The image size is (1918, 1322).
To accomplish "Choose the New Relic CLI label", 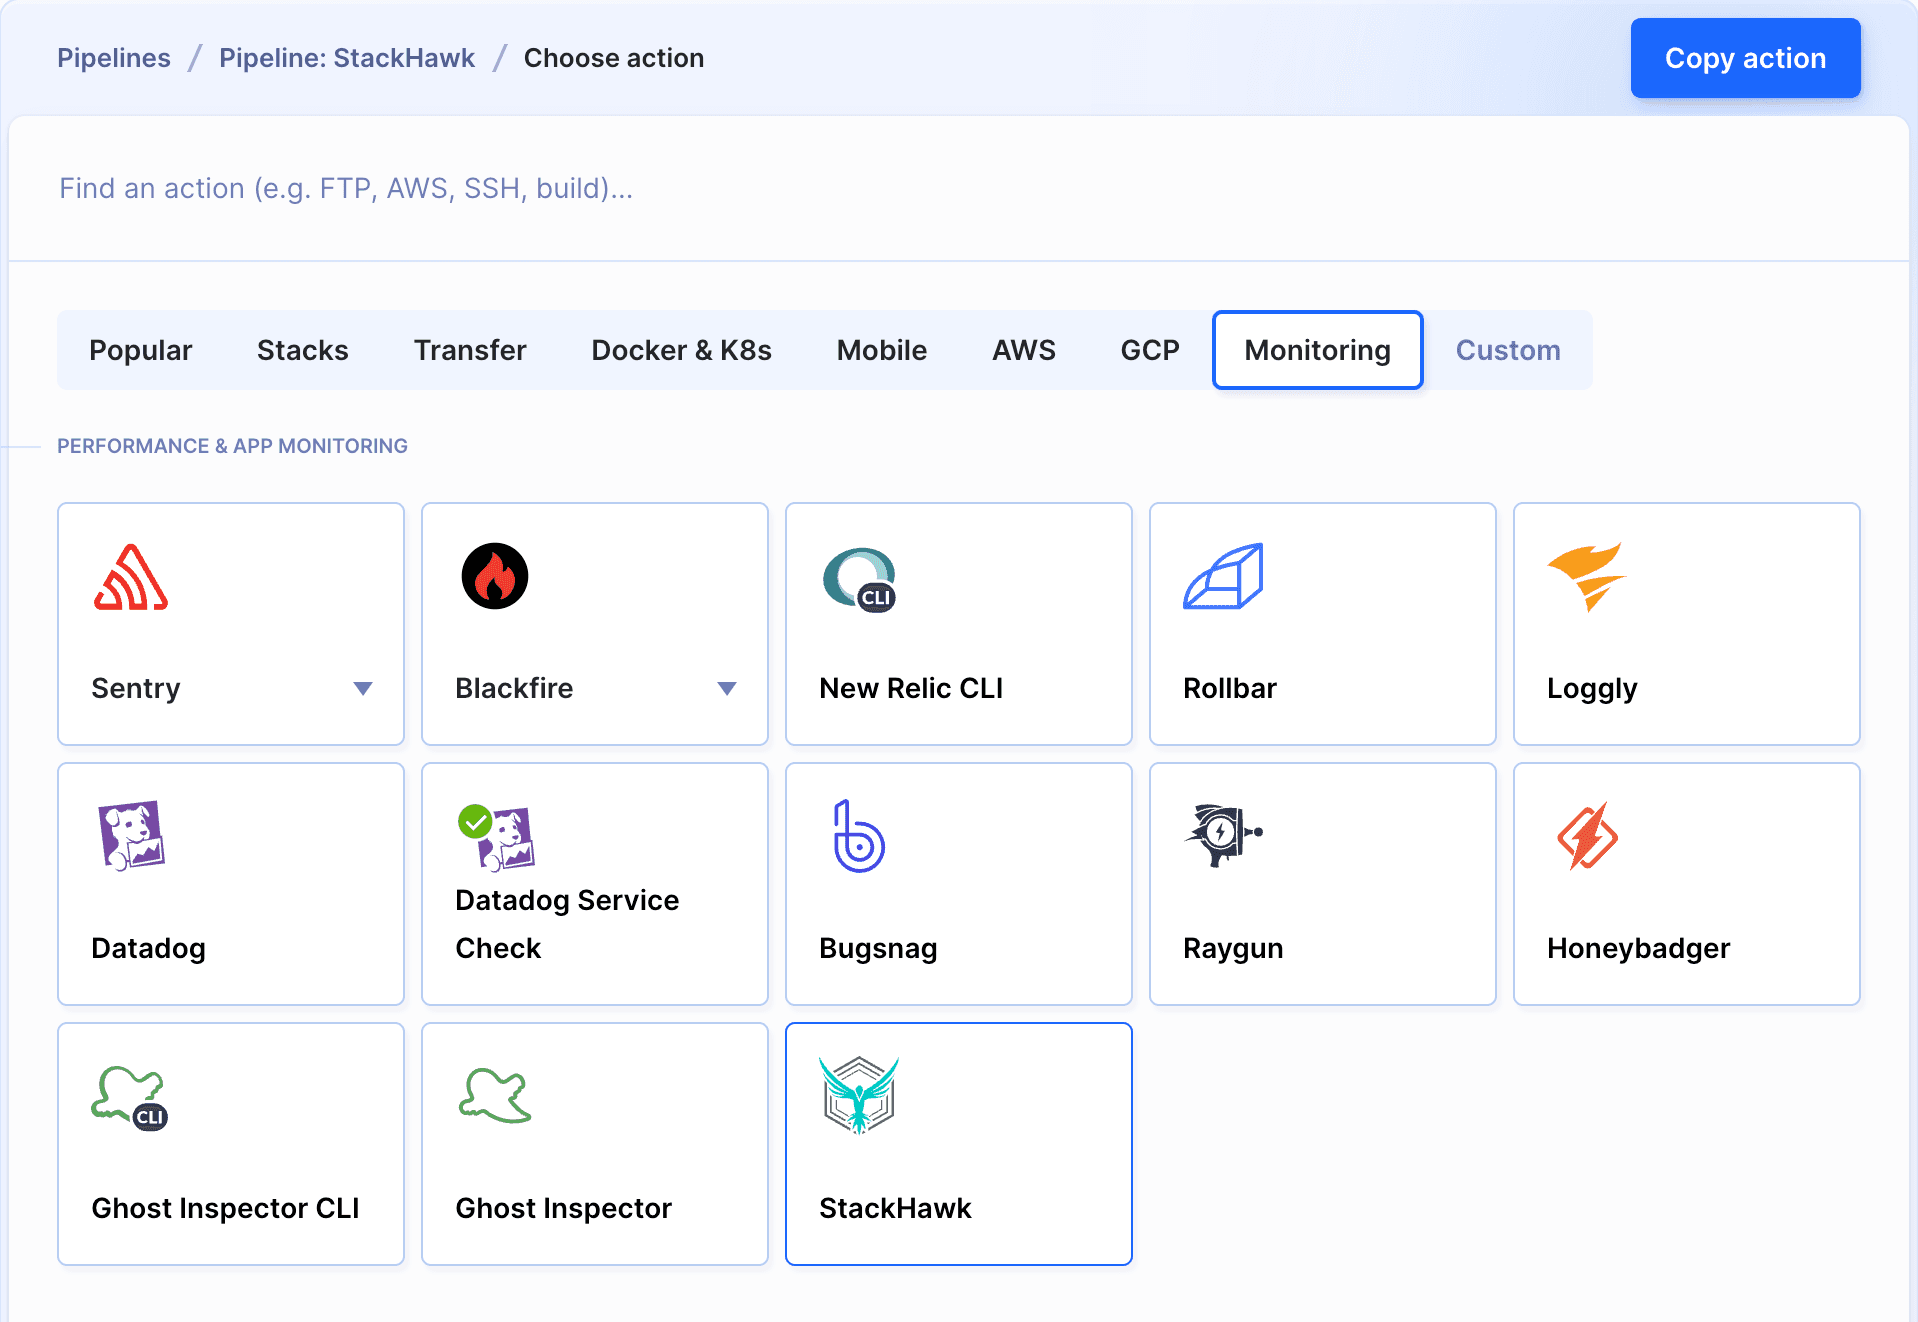I will pyautogui.click(x=911, y=688).
